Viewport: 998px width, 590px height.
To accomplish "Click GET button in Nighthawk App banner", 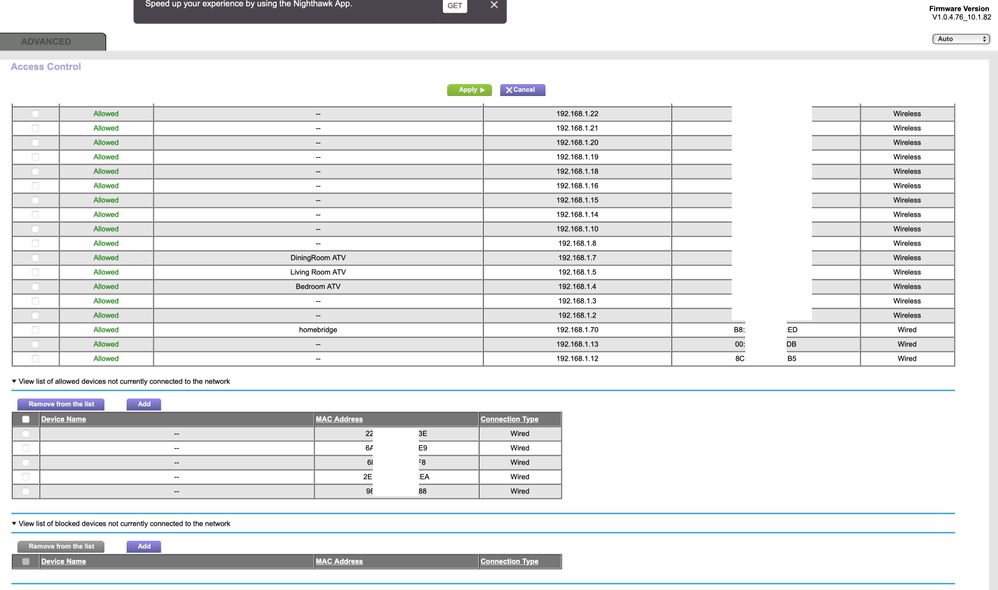I will tap(454, 6).
